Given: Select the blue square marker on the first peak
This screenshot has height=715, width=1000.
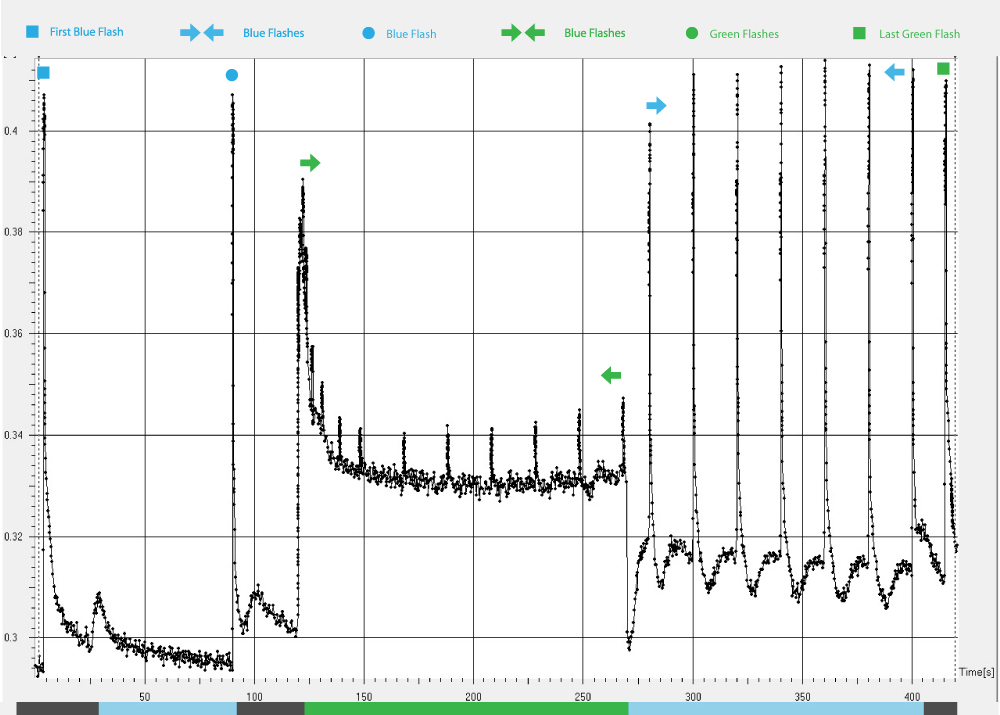Looking at the screenshot, I should (x=43, y=72).
